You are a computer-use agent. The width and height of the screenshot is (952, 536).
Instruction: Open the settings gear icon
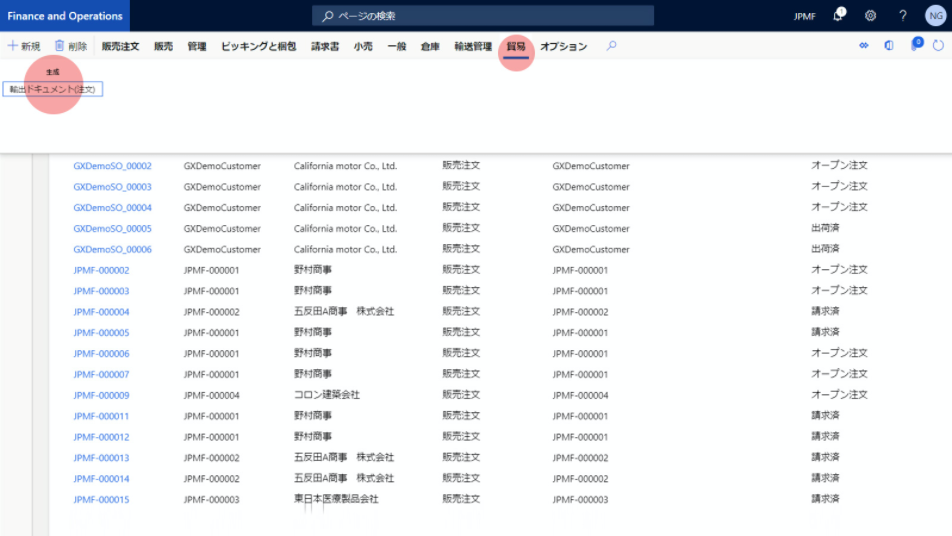coord(870,16)
